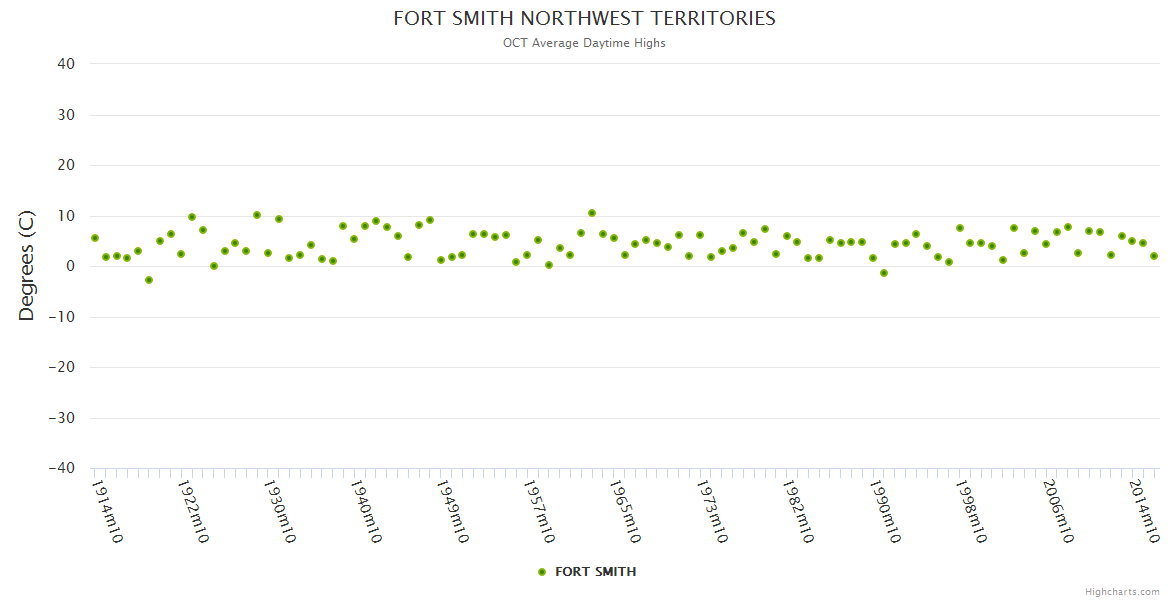Click the highest data point near 1963
This screenshot has width=1170, height=600.
click(x=592, y=213)
